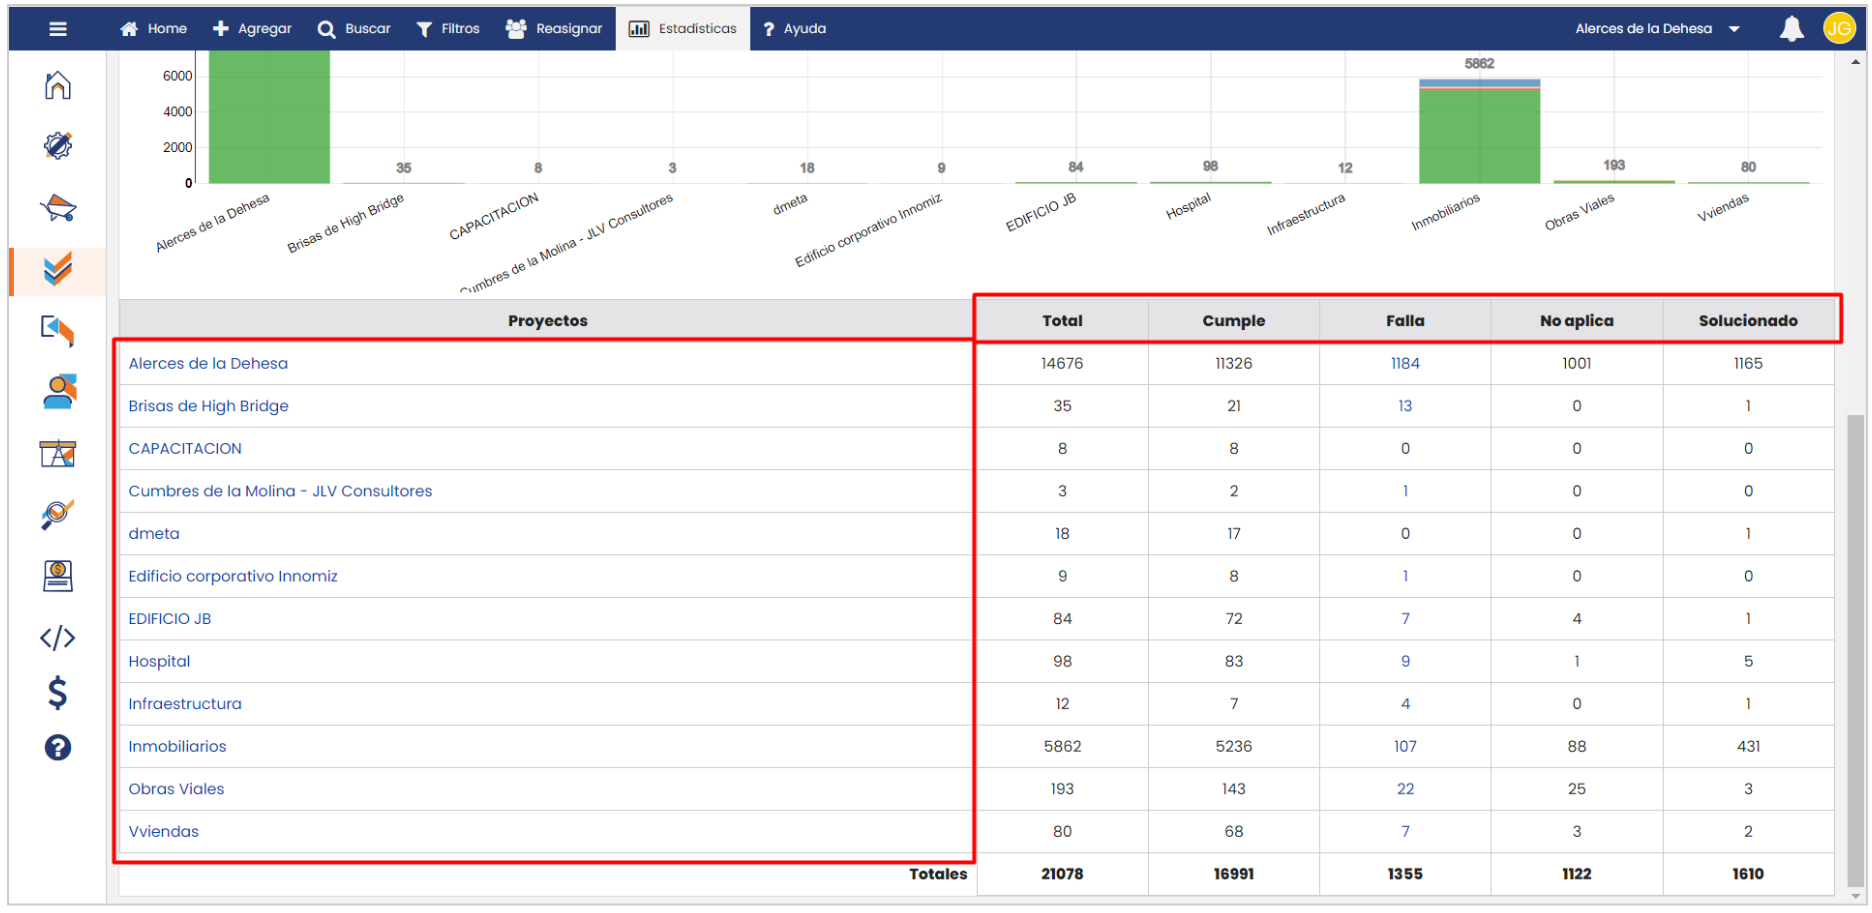
Task: Switch to the Estadísticas tab
Action: [683, 29]
